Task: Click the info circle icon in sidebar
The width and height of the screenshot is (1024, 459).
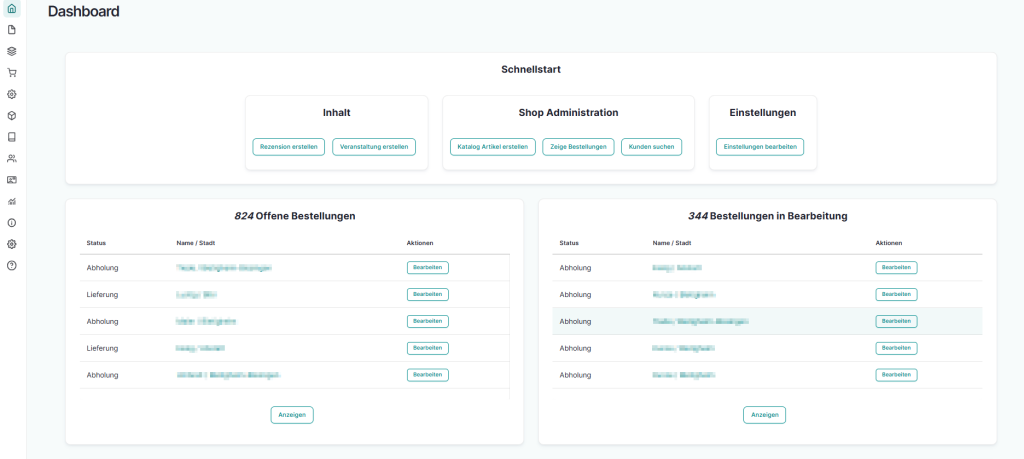Action: click(12, 223)
